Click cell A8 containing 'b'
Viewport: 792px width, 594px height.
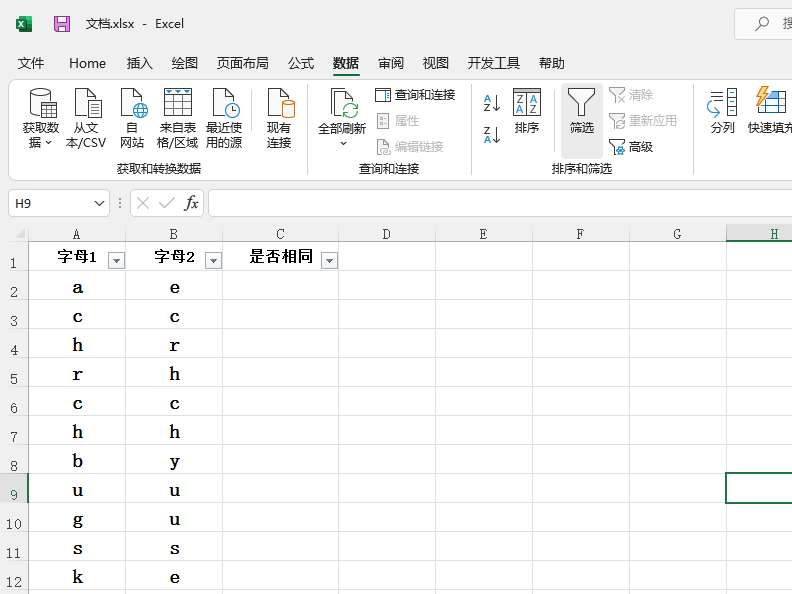[77, 459]
